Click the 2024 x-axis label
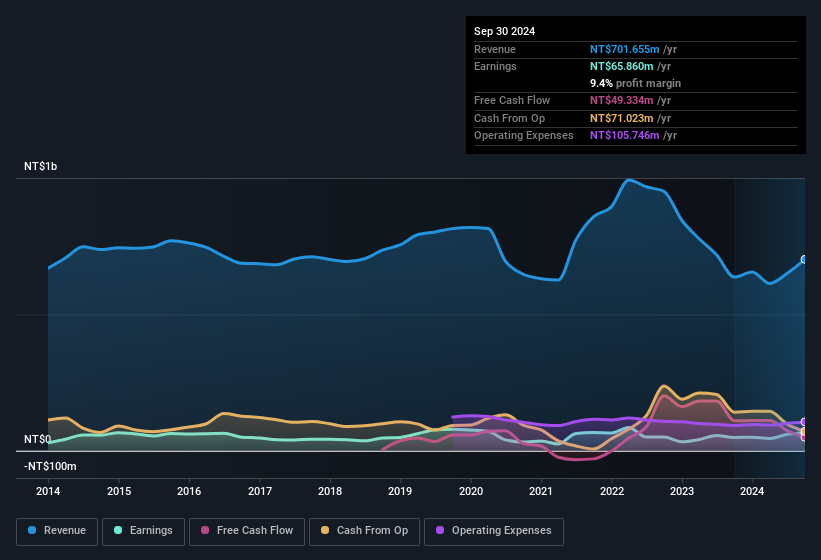821x560 pixels. coord(752,491)
